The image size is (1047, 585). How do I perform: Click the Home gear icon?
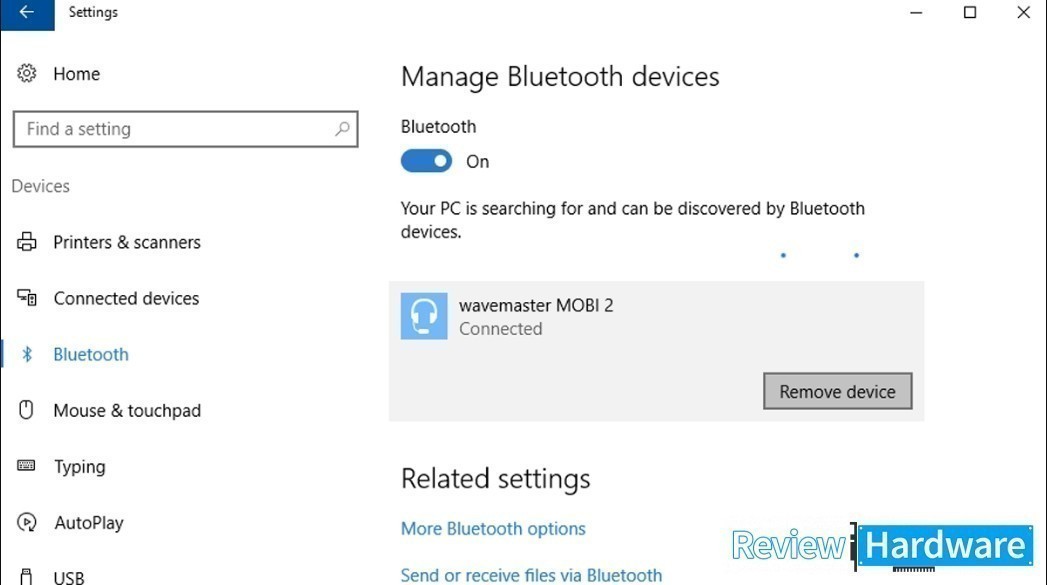pyautogui.click(x=27, y=73)
